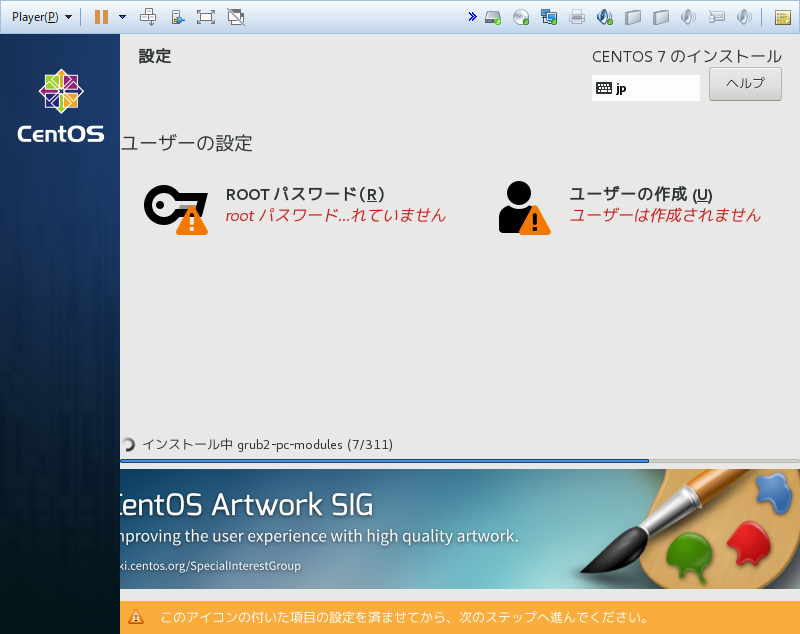Image resolution: width=800 pixels, height=634 pixels.
Task: Click the grayed keyboard device icon
Action: click(716, 17)
